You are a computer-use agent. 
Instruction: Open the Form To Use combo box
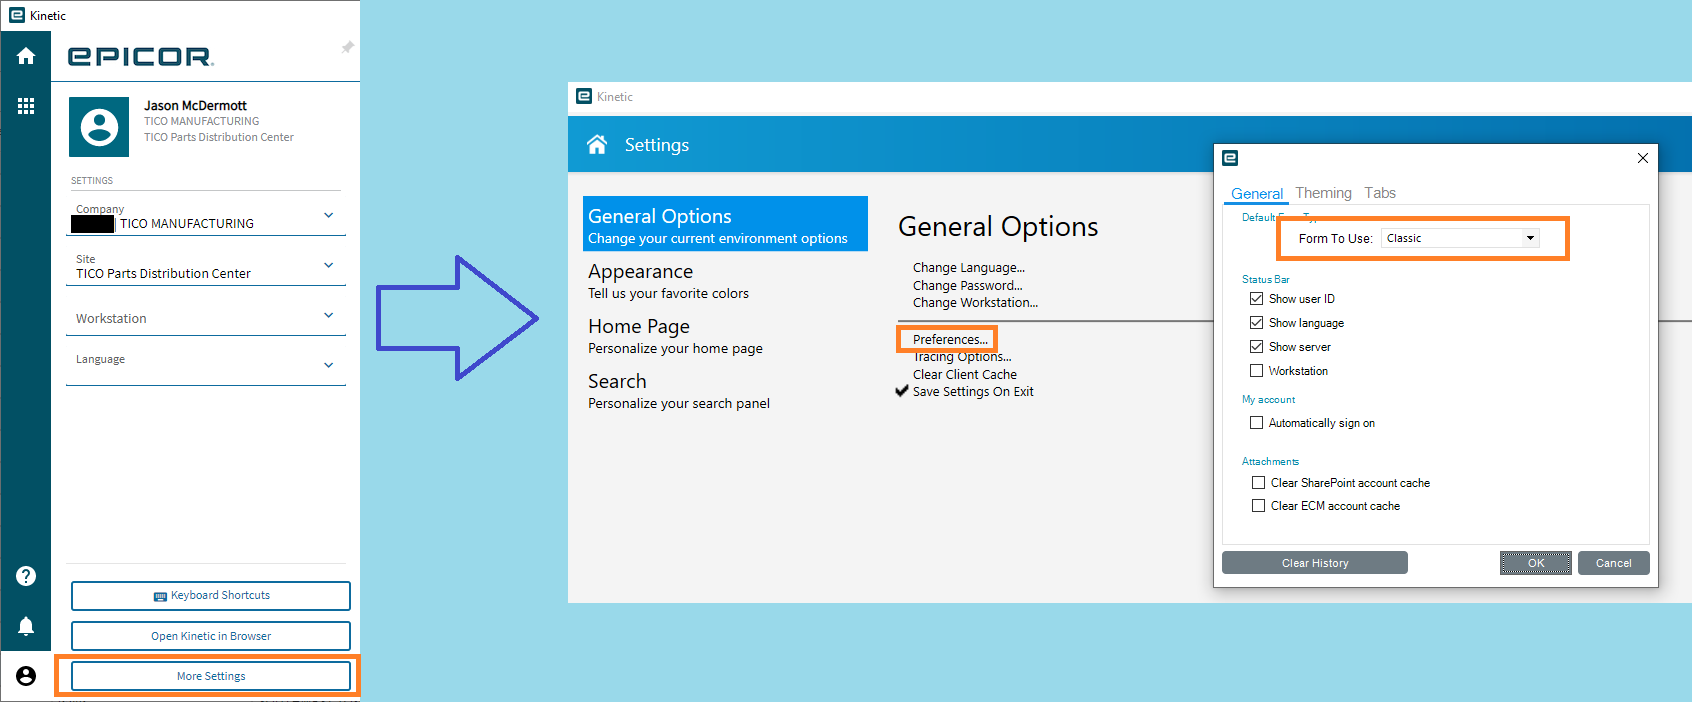1460,238
